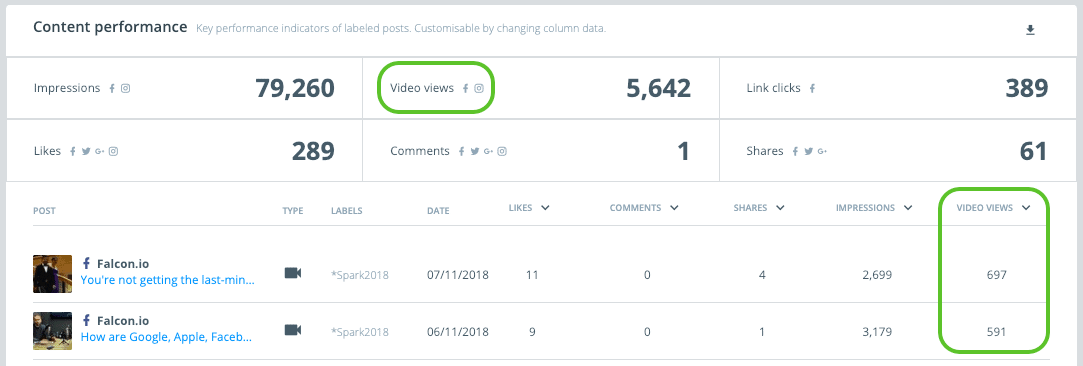Select the first Falcon.io post thumbnail
This screenshot has width=1083, height=366.
(52, 273)
